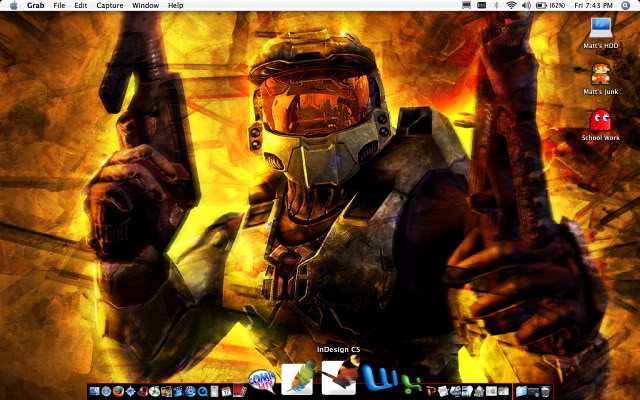640x400 pixels.
Task: Launch Firefox from the dock
Action: 118,391
